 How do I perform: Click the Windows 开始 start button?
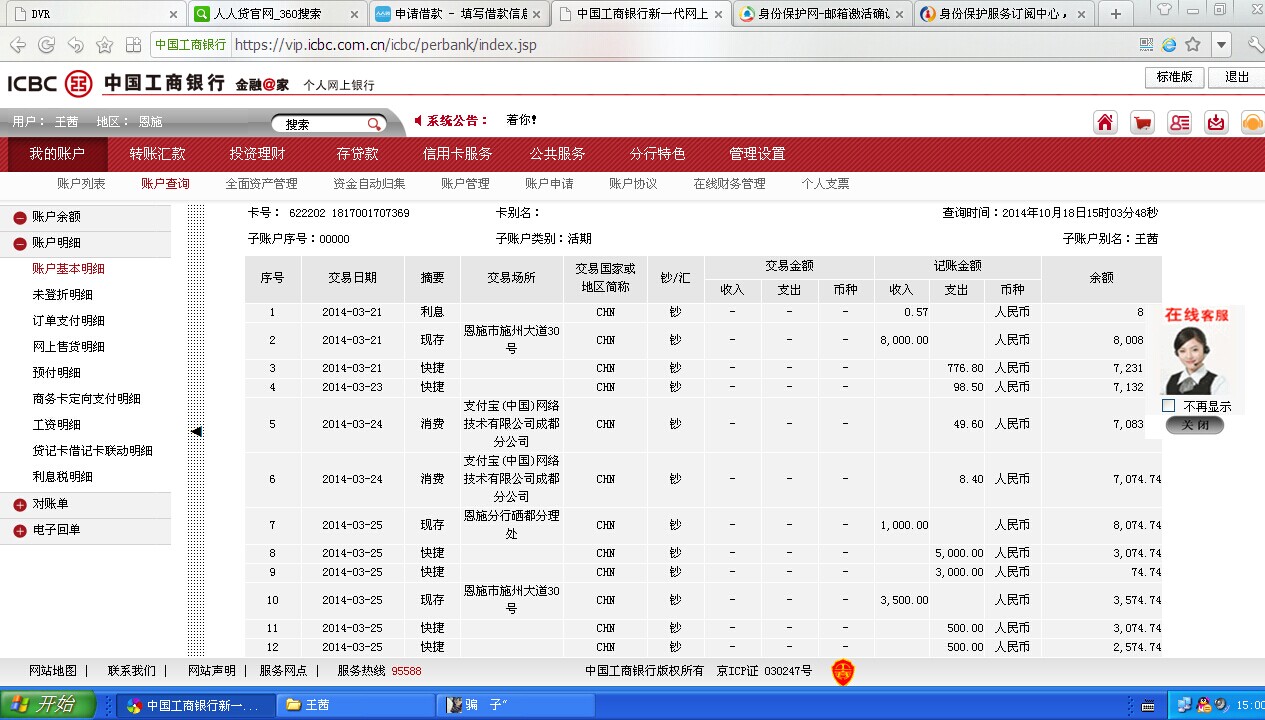pyautogui.click(x=48, y=705)
